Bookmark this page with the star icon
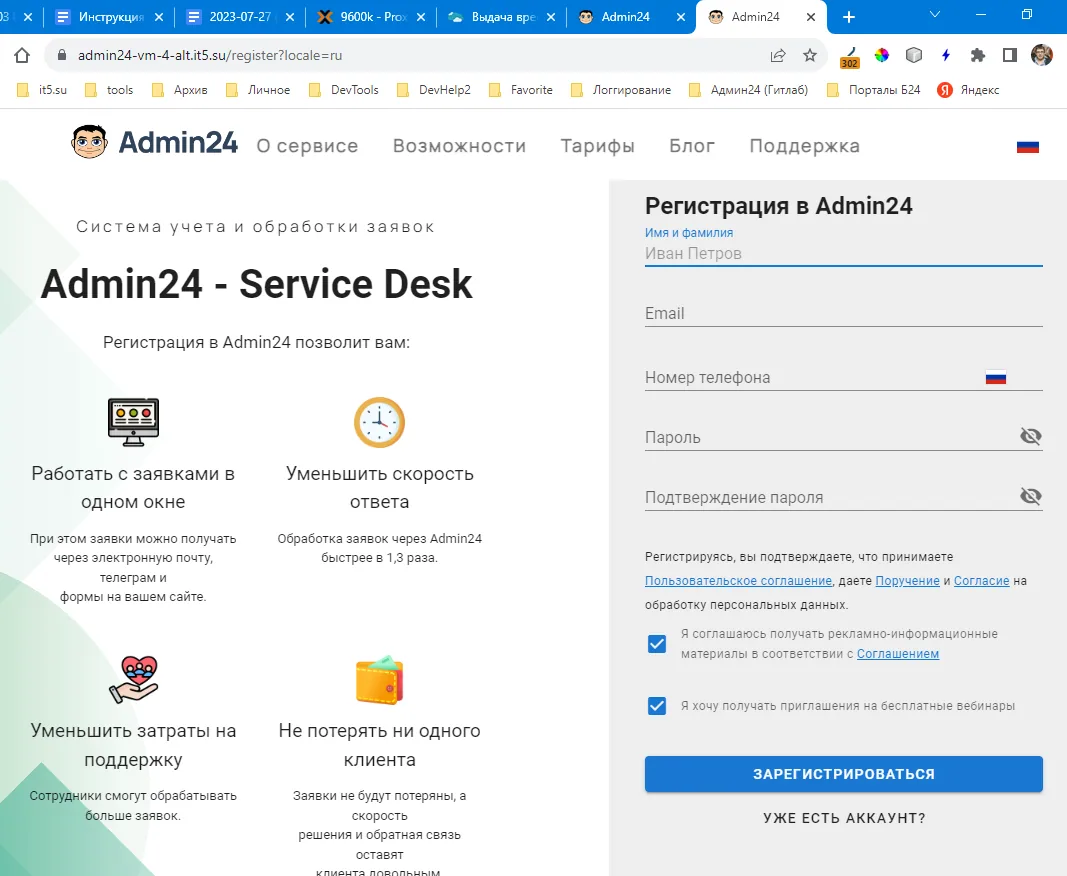This screenshot has width=1067, height=876. coord(810,55)
